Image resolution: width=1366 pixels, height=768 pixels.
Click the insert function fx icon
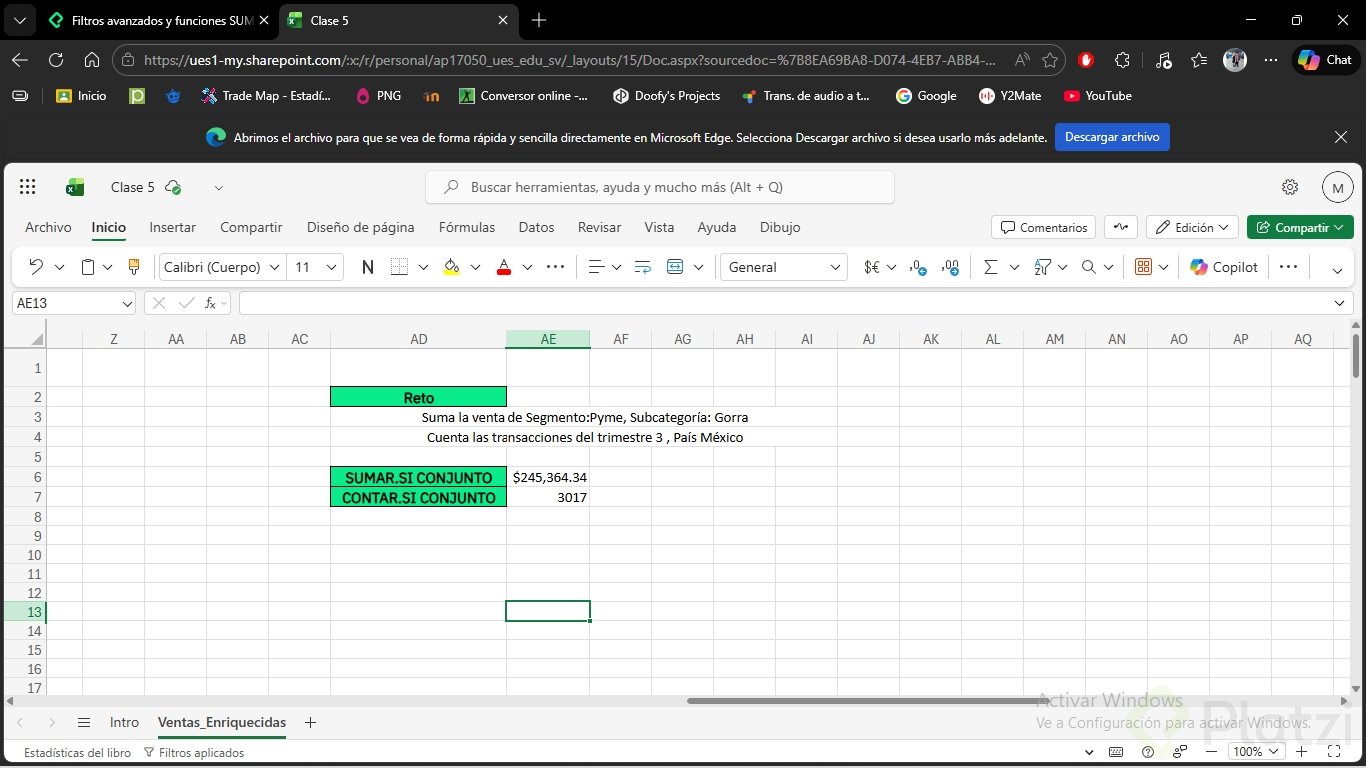[210, 303]
